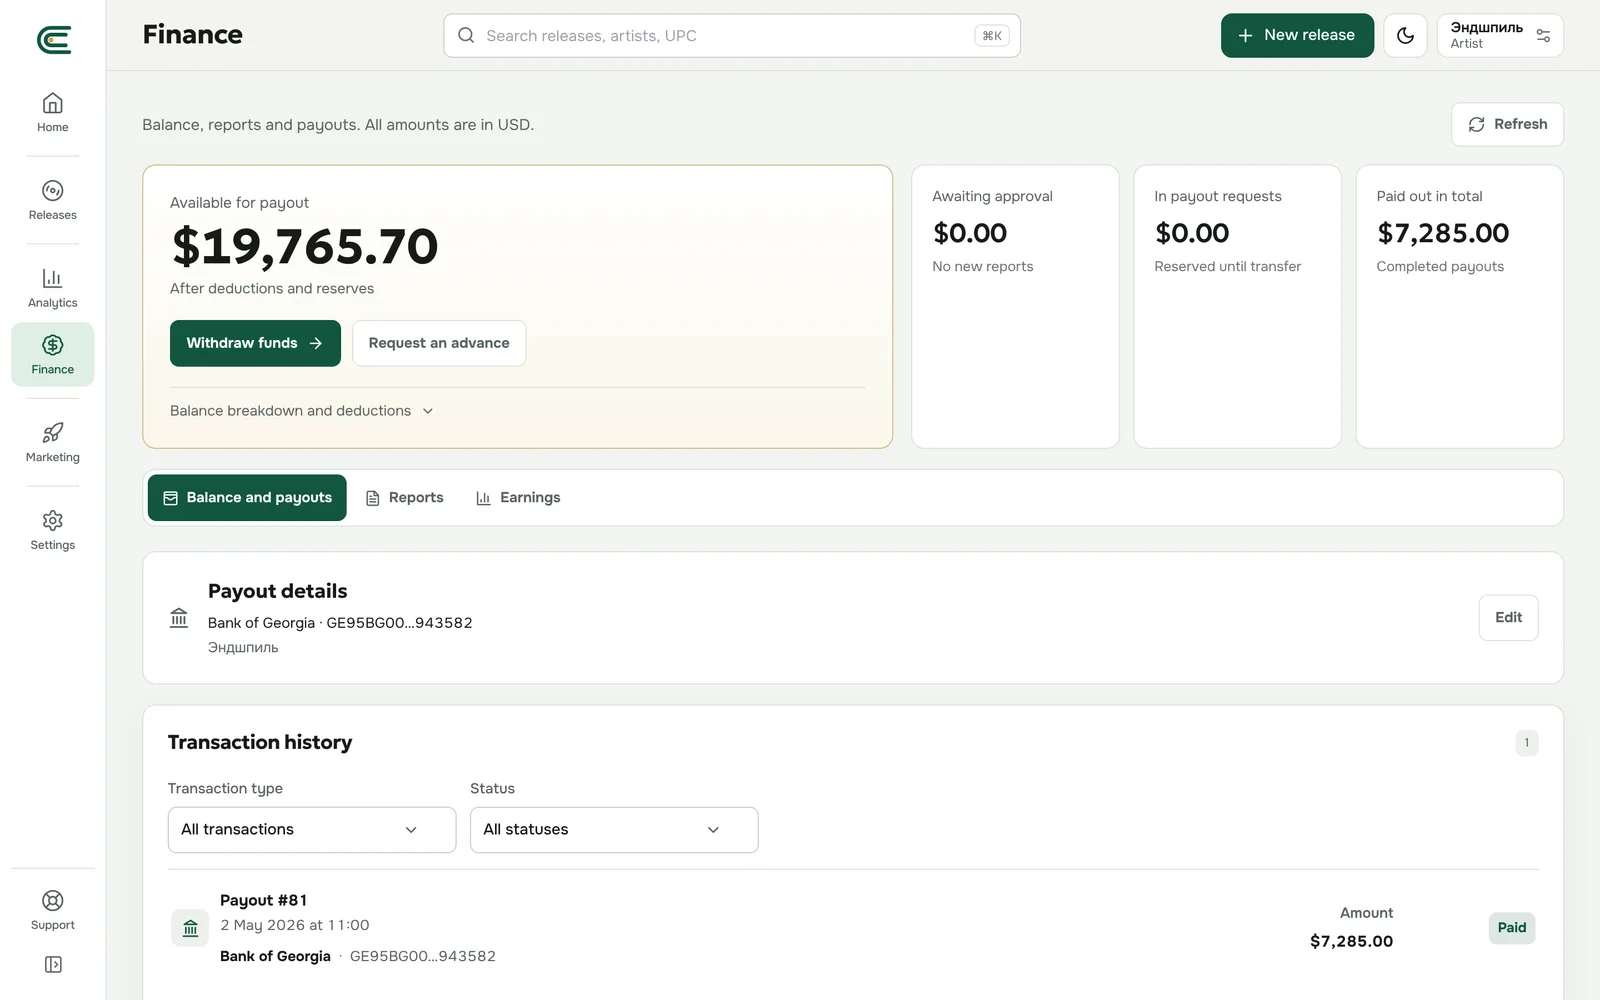Image resolution: width=1600 pixels, height=1000 pixels.
Task: Open the Transaction type dropdown
Action: 312,830
